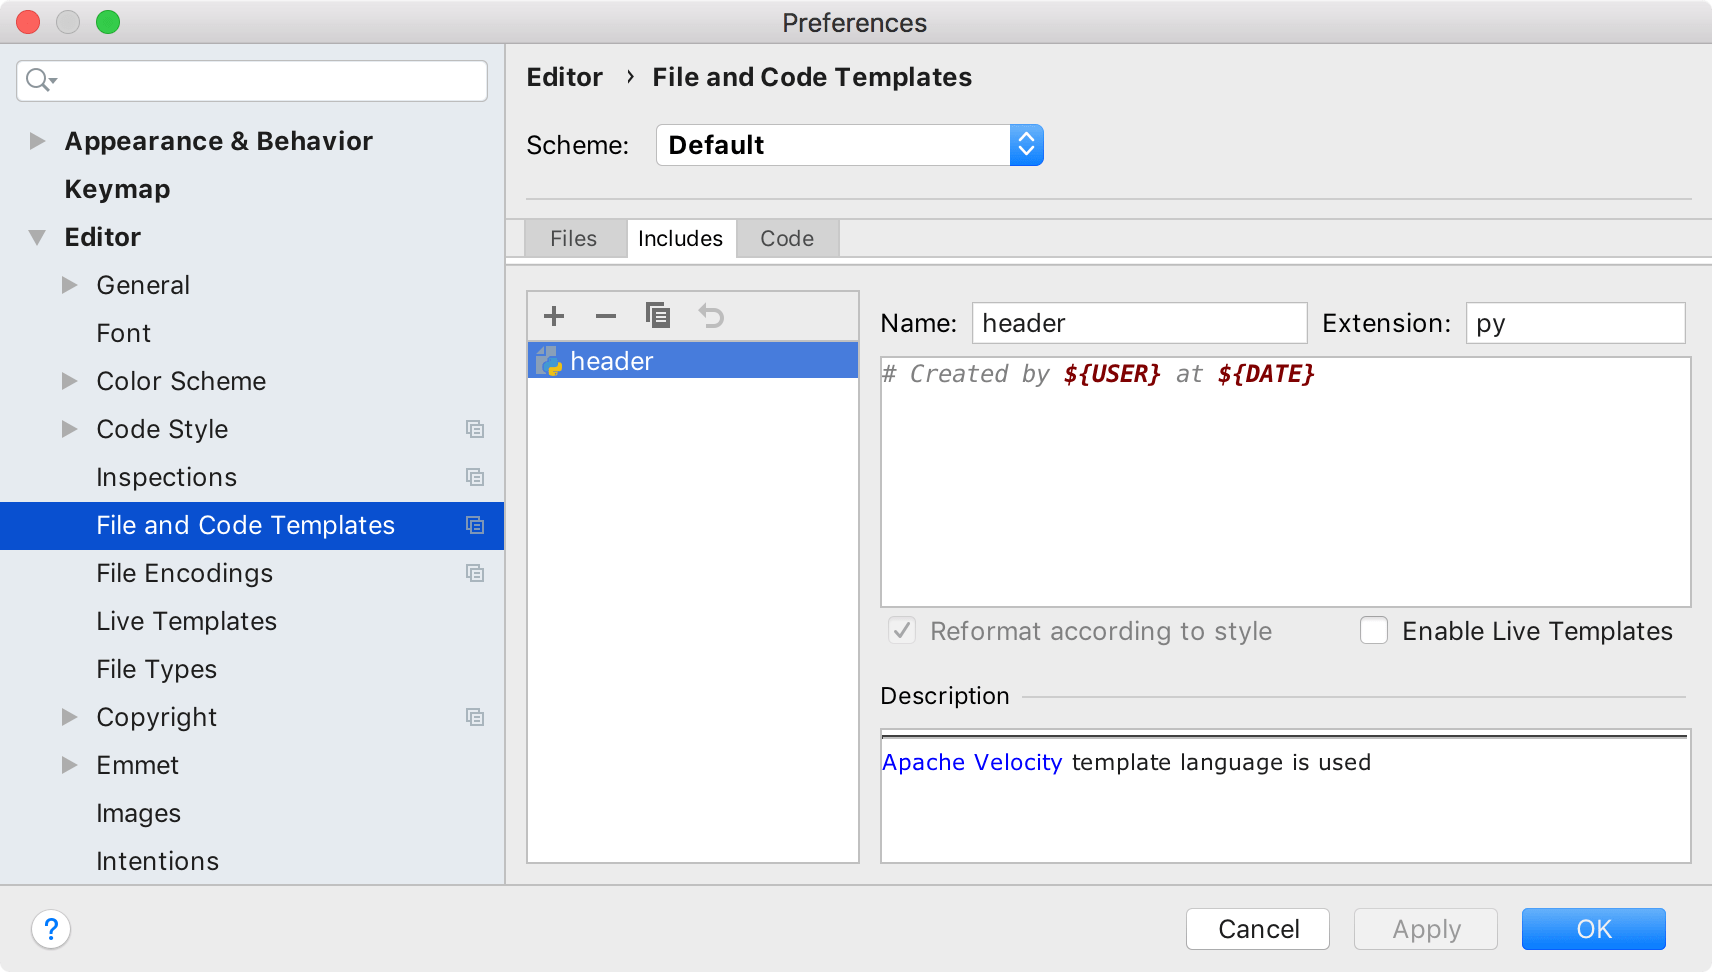Expand Appearance & Behavior section

pyautogui.click(x=36, y=141)
